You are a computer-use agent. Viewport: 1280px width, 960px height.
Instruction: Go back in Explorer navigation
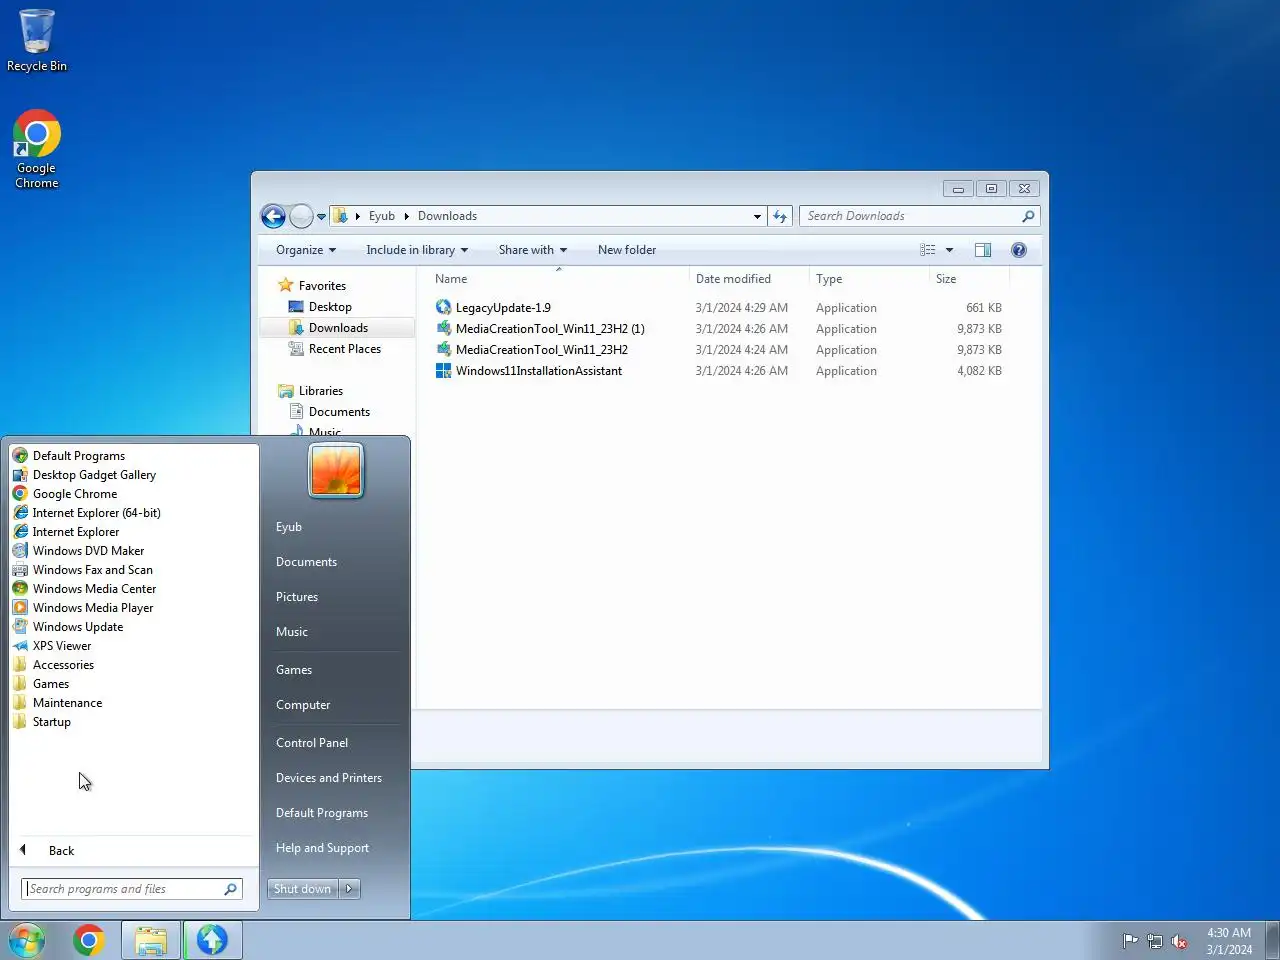pyautogui.click(x=273, y=216)
